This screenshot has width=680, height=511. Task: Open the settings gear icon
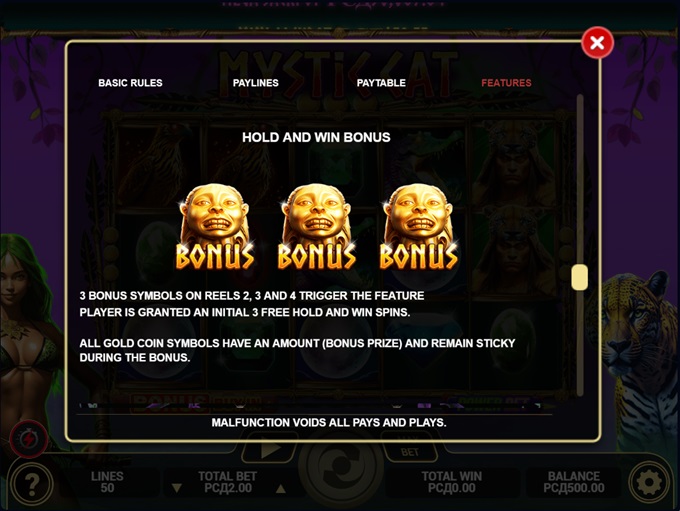click(x=649, y=482)
